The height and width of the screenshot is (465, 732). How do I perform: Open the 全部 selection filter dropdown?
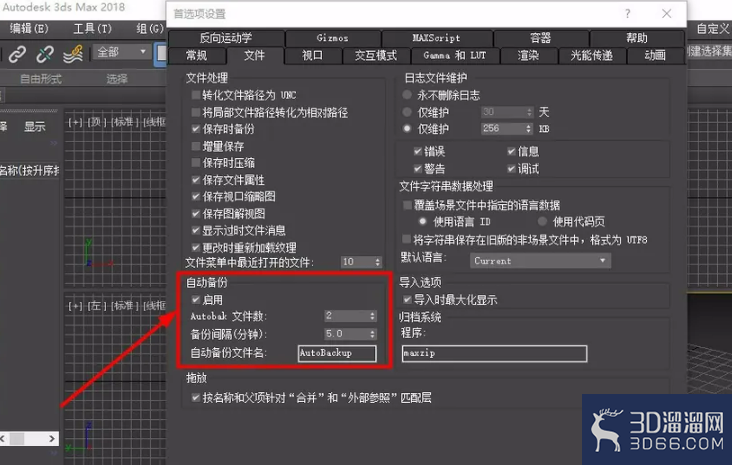pos(122,52)
